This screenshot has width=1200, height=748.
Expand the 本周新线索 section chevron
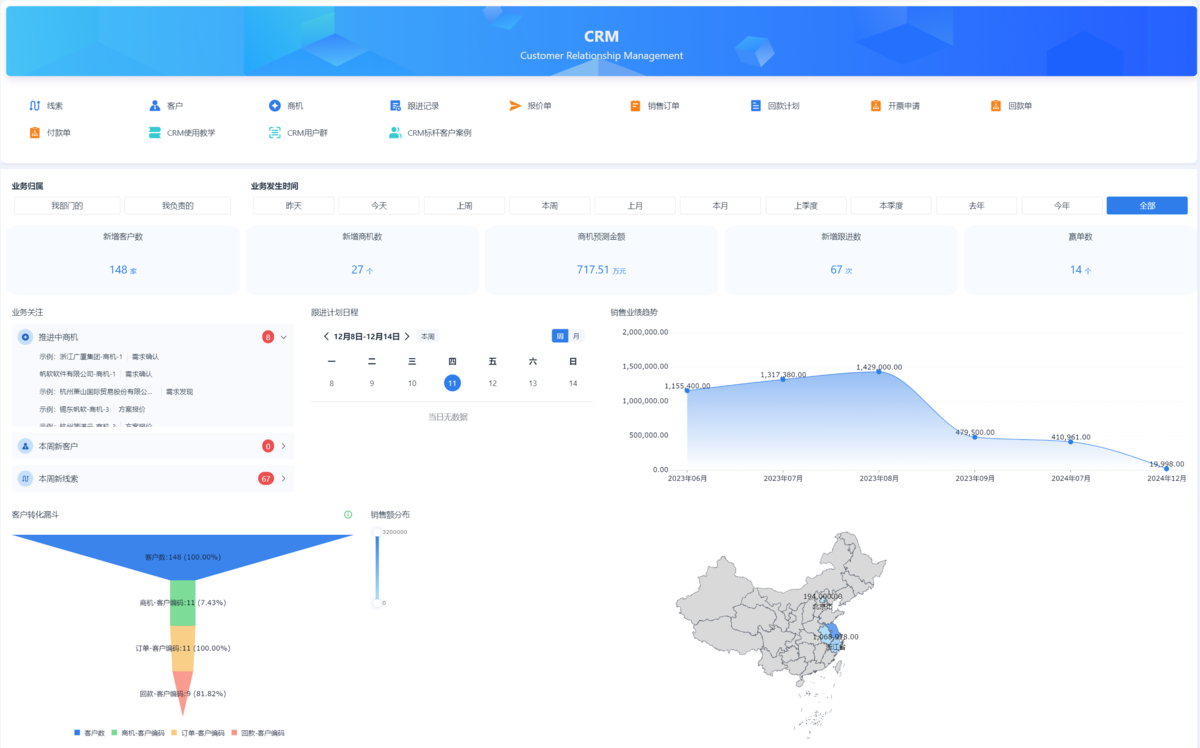click(x=284, y=479)
